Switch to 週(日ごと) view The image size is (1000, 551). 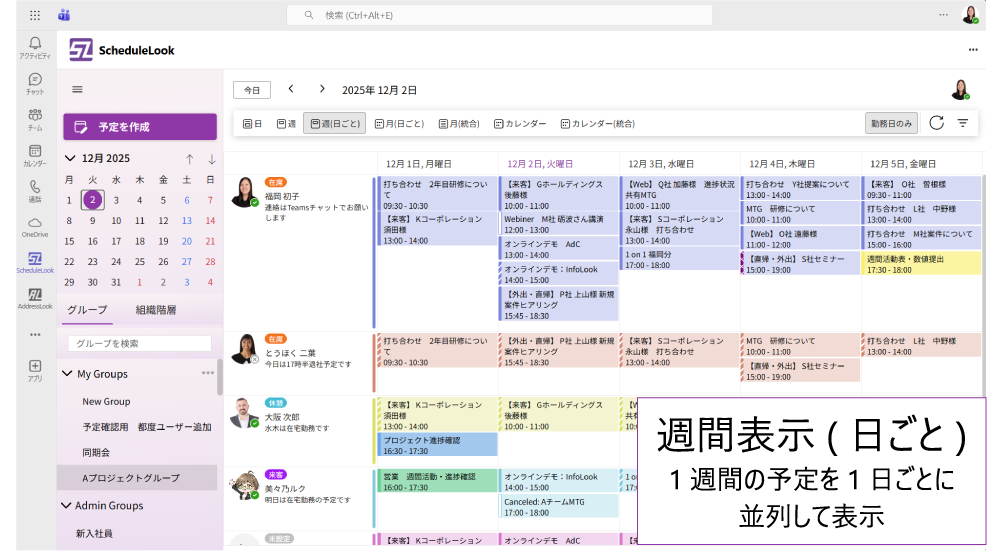point(334,123)
